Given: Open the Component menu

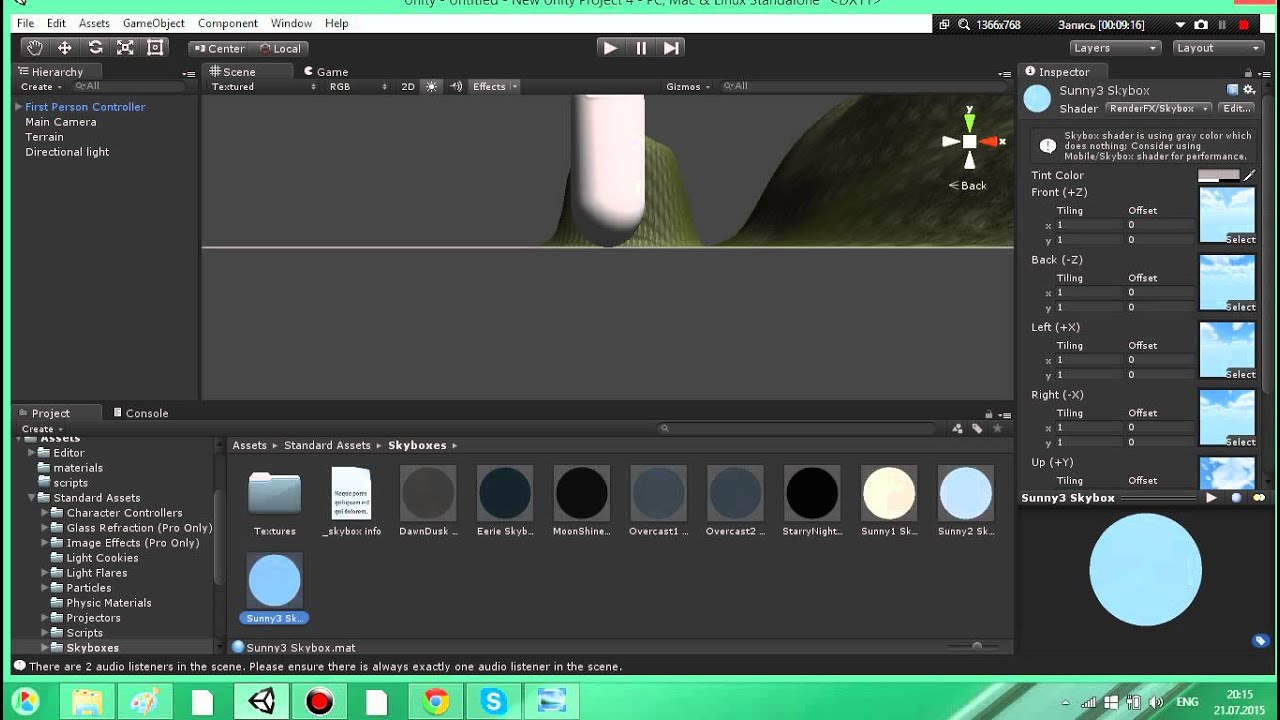Looking at the screenshot, I should click(x=227, y=23).
